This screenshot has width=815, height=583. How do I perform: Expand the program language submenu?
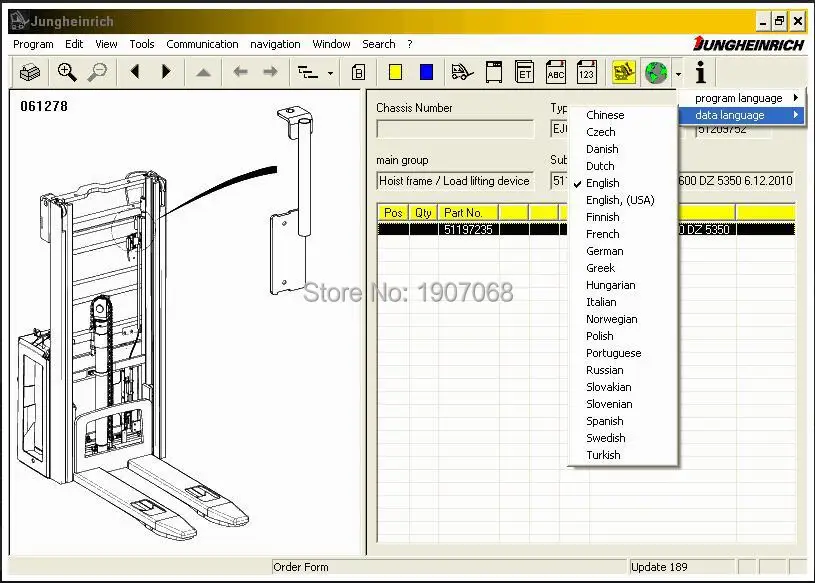(x=742, y=98)
